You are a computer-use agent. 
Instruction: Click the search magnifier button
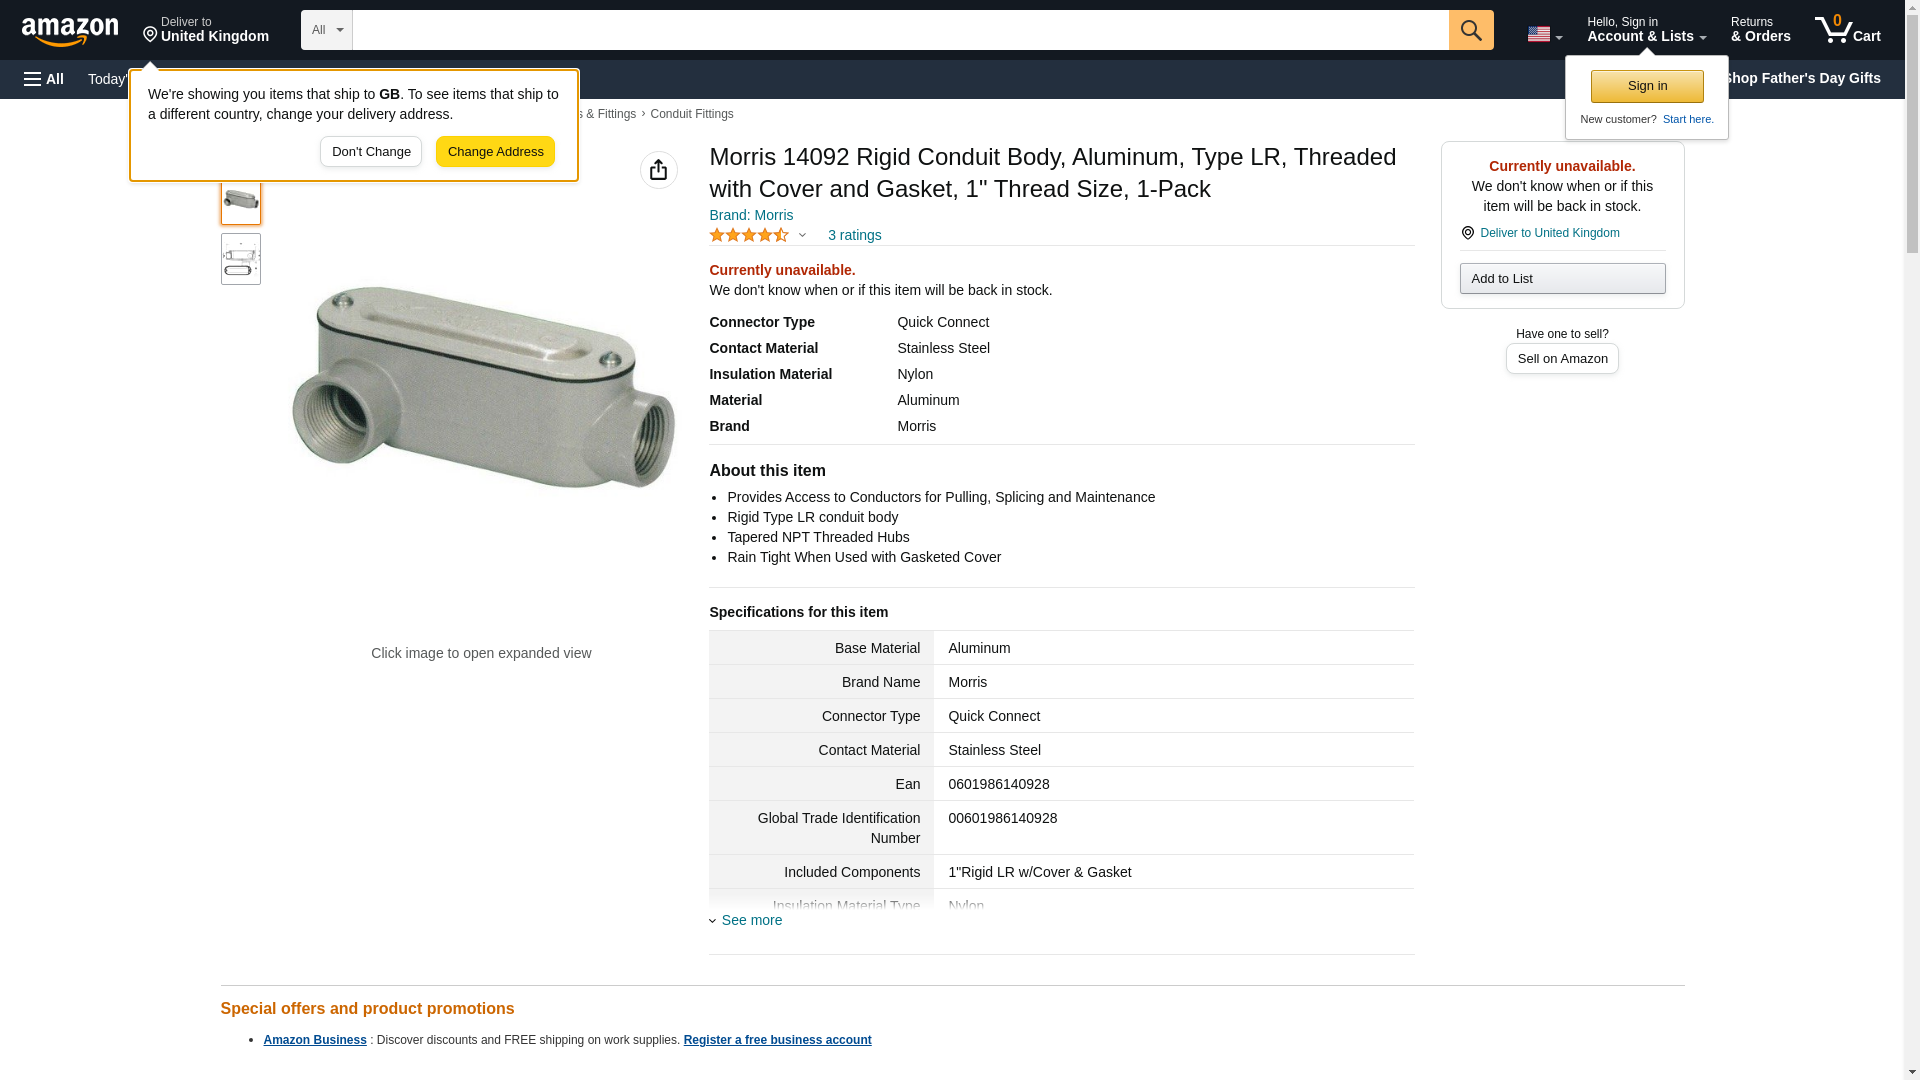pyautogui.click(x=1470, y=30)
